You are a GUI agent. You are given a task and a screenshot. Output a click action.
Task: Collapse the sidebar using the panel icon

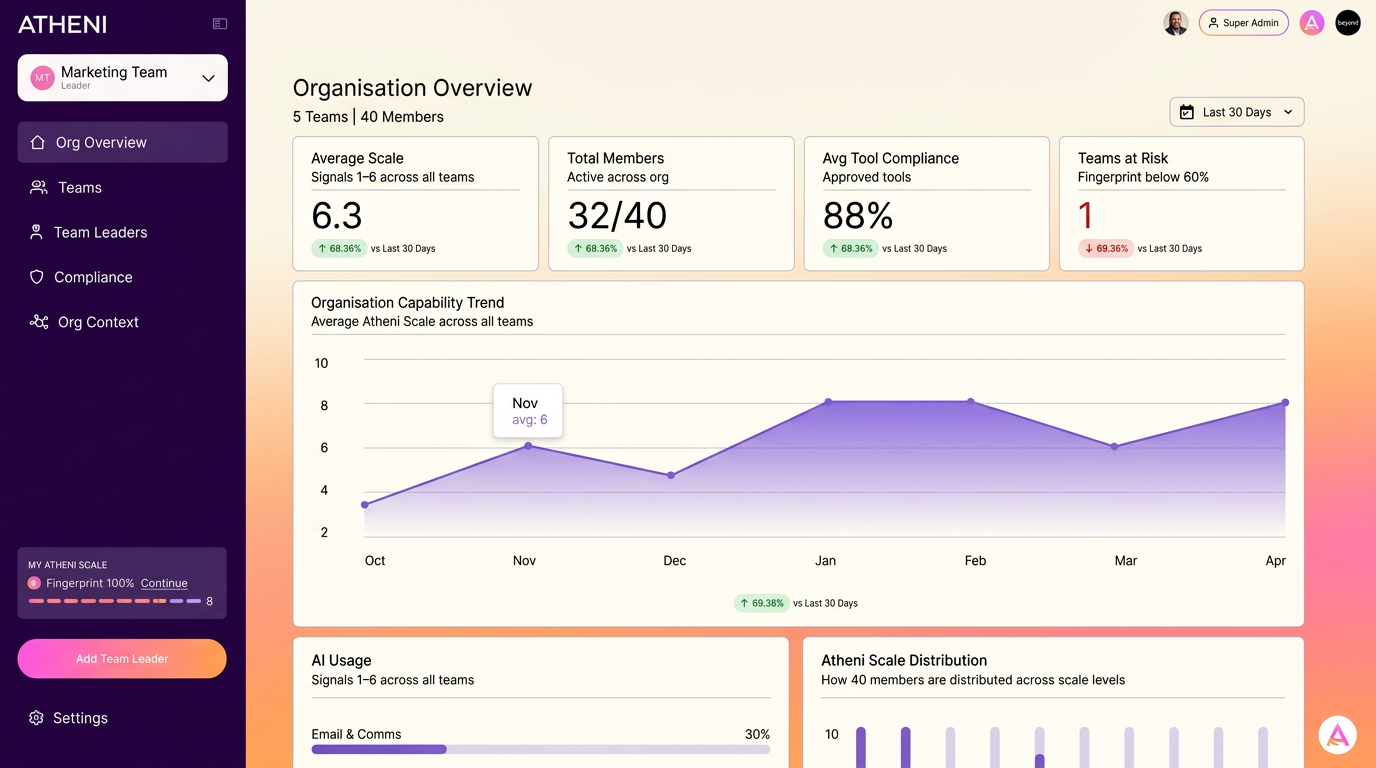[220, 24]
